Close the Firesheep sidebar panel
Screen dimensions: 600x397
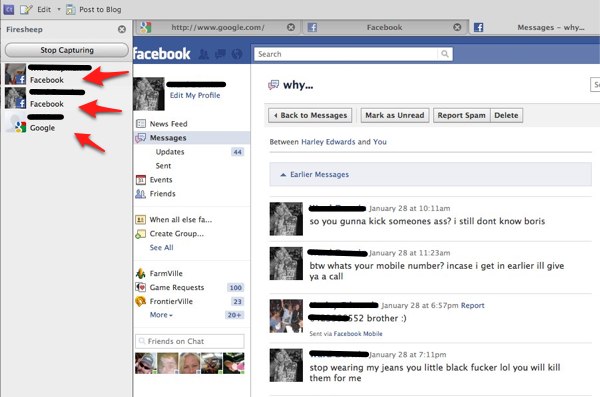pos(122,29)
